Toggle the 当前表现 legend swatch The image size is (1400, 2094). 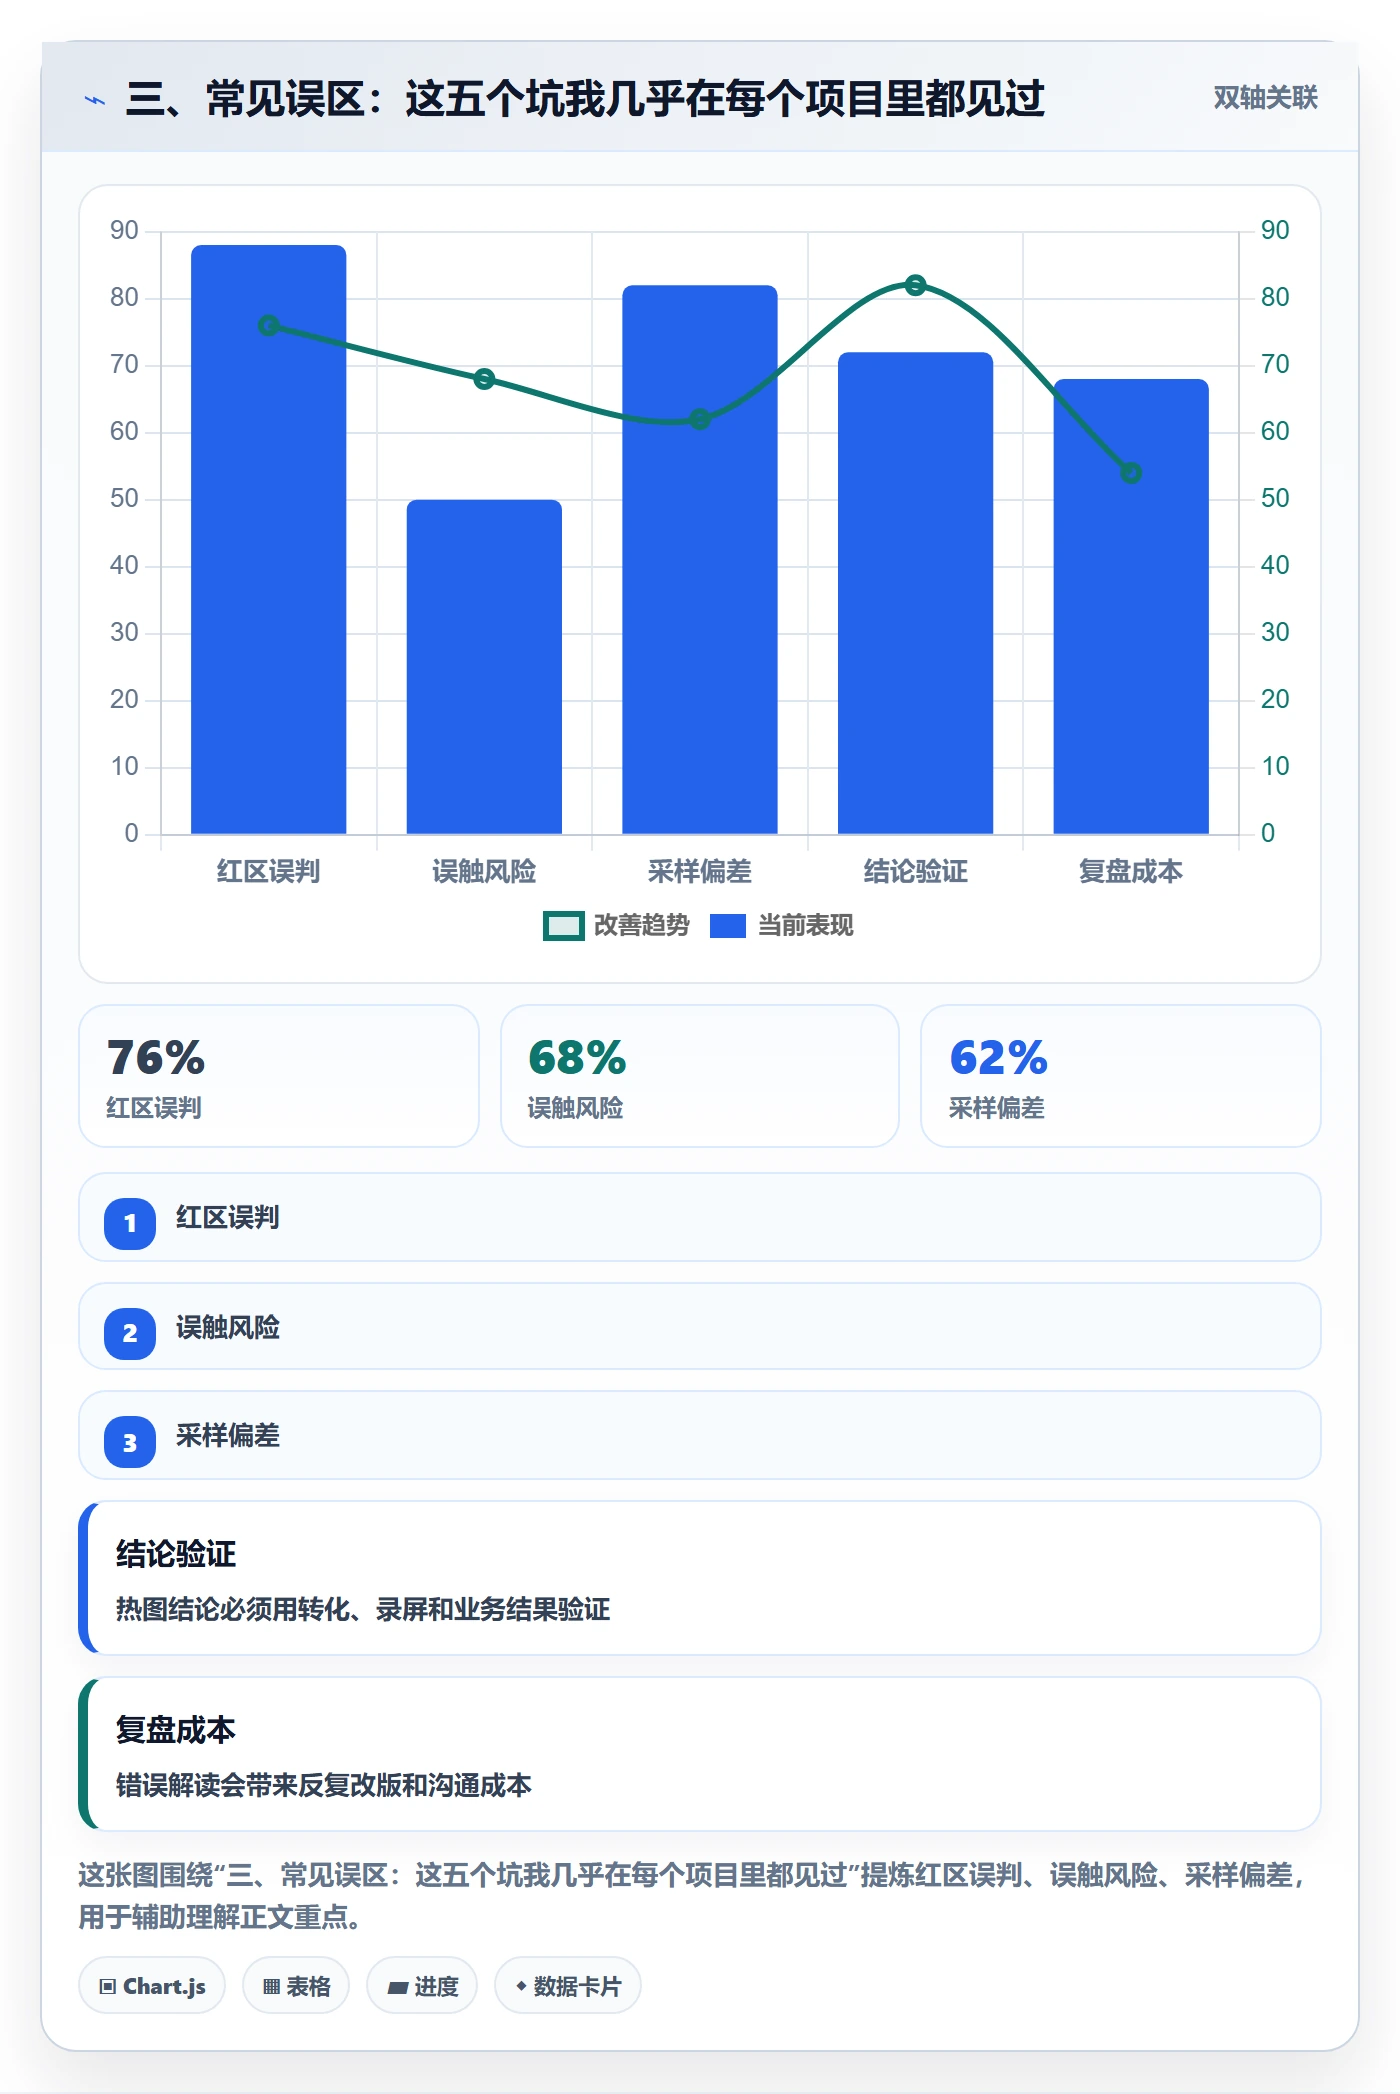point(727,926)
